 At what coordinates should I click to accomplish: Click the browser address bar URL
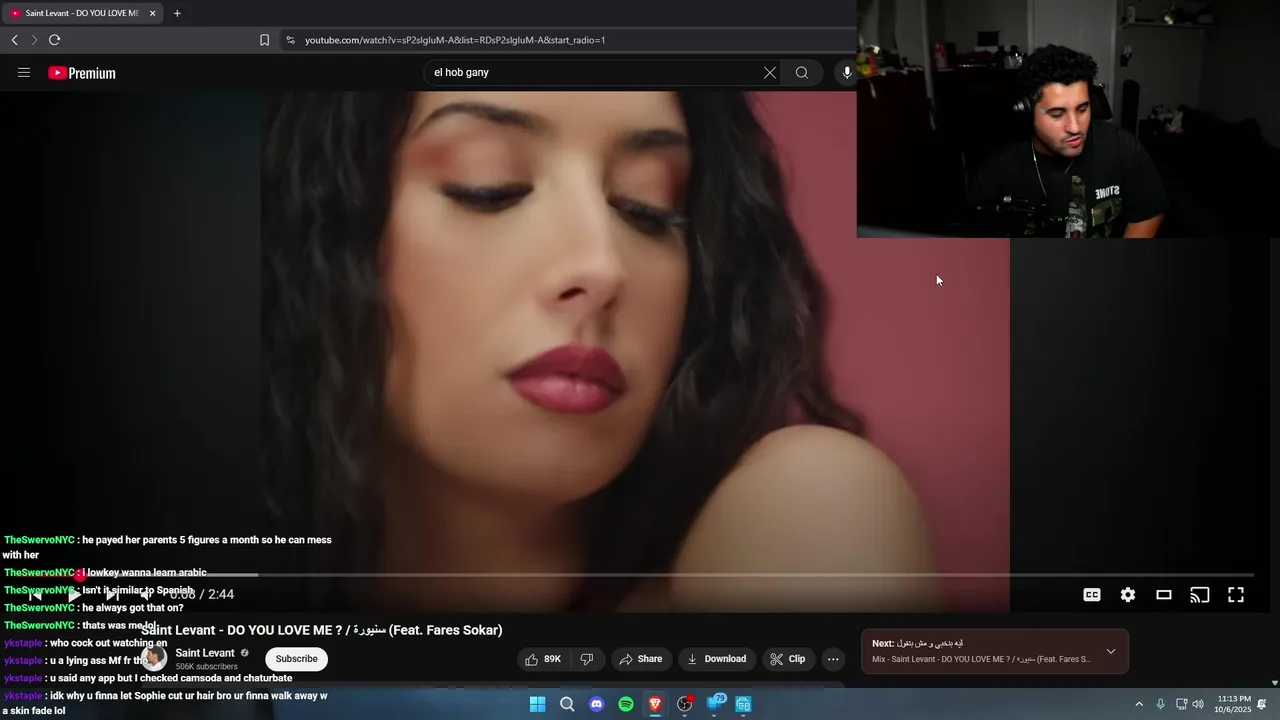[x=455, y=40]
